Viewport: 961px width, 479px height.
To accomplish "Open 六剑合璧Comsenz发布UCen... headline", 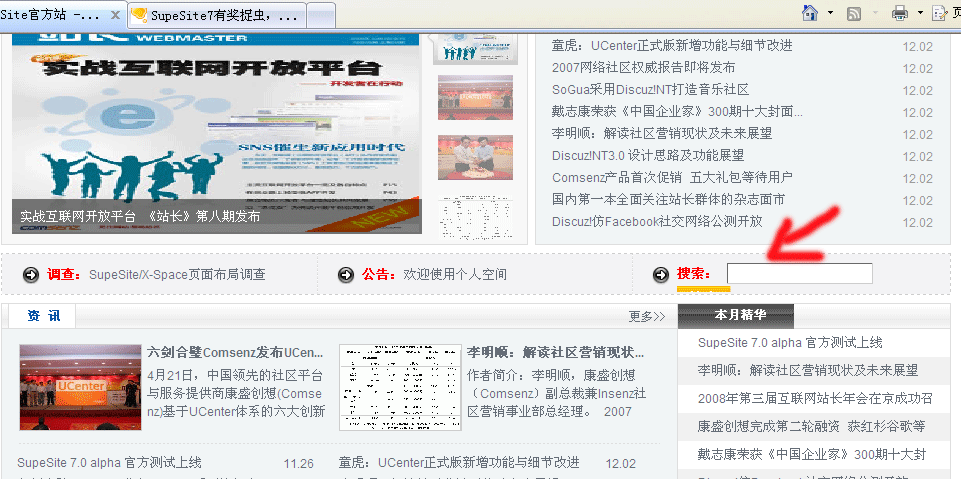I will 235,353.
